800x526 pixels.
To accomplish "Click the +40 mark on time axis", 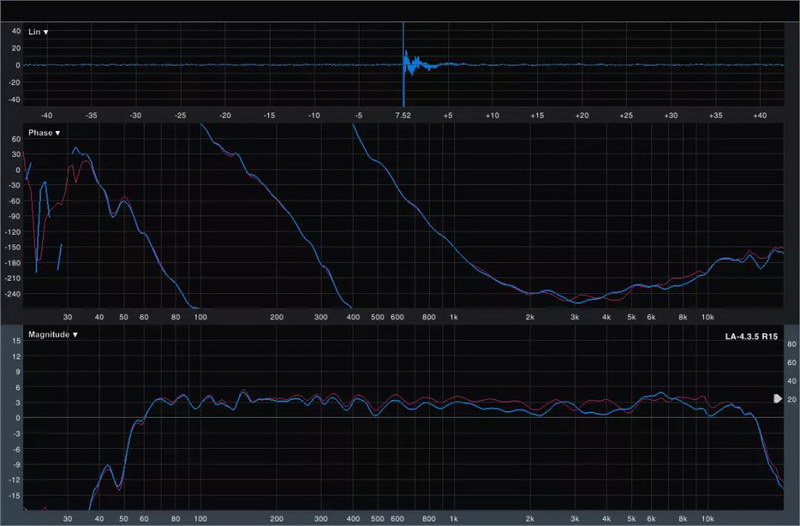I will 759,116.
